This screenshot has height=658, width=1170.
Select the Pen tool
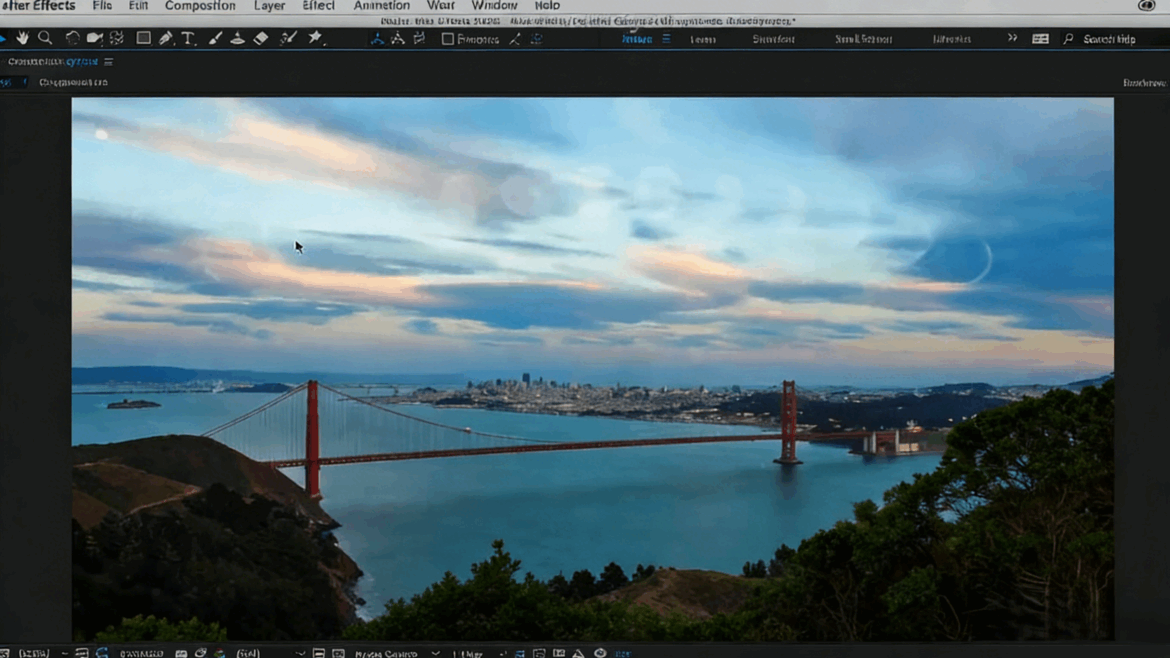(x=166, y=38)
